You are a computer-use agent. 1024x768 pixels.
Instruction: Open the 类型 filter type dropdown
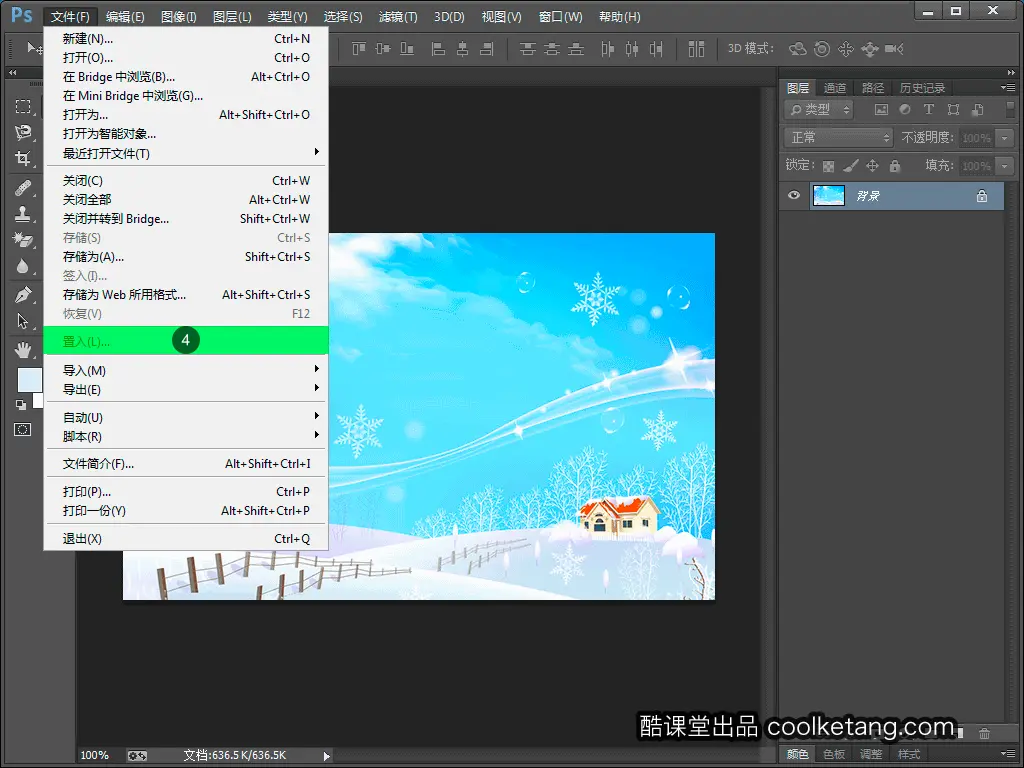pyautogui.click(x=820, y=110)
